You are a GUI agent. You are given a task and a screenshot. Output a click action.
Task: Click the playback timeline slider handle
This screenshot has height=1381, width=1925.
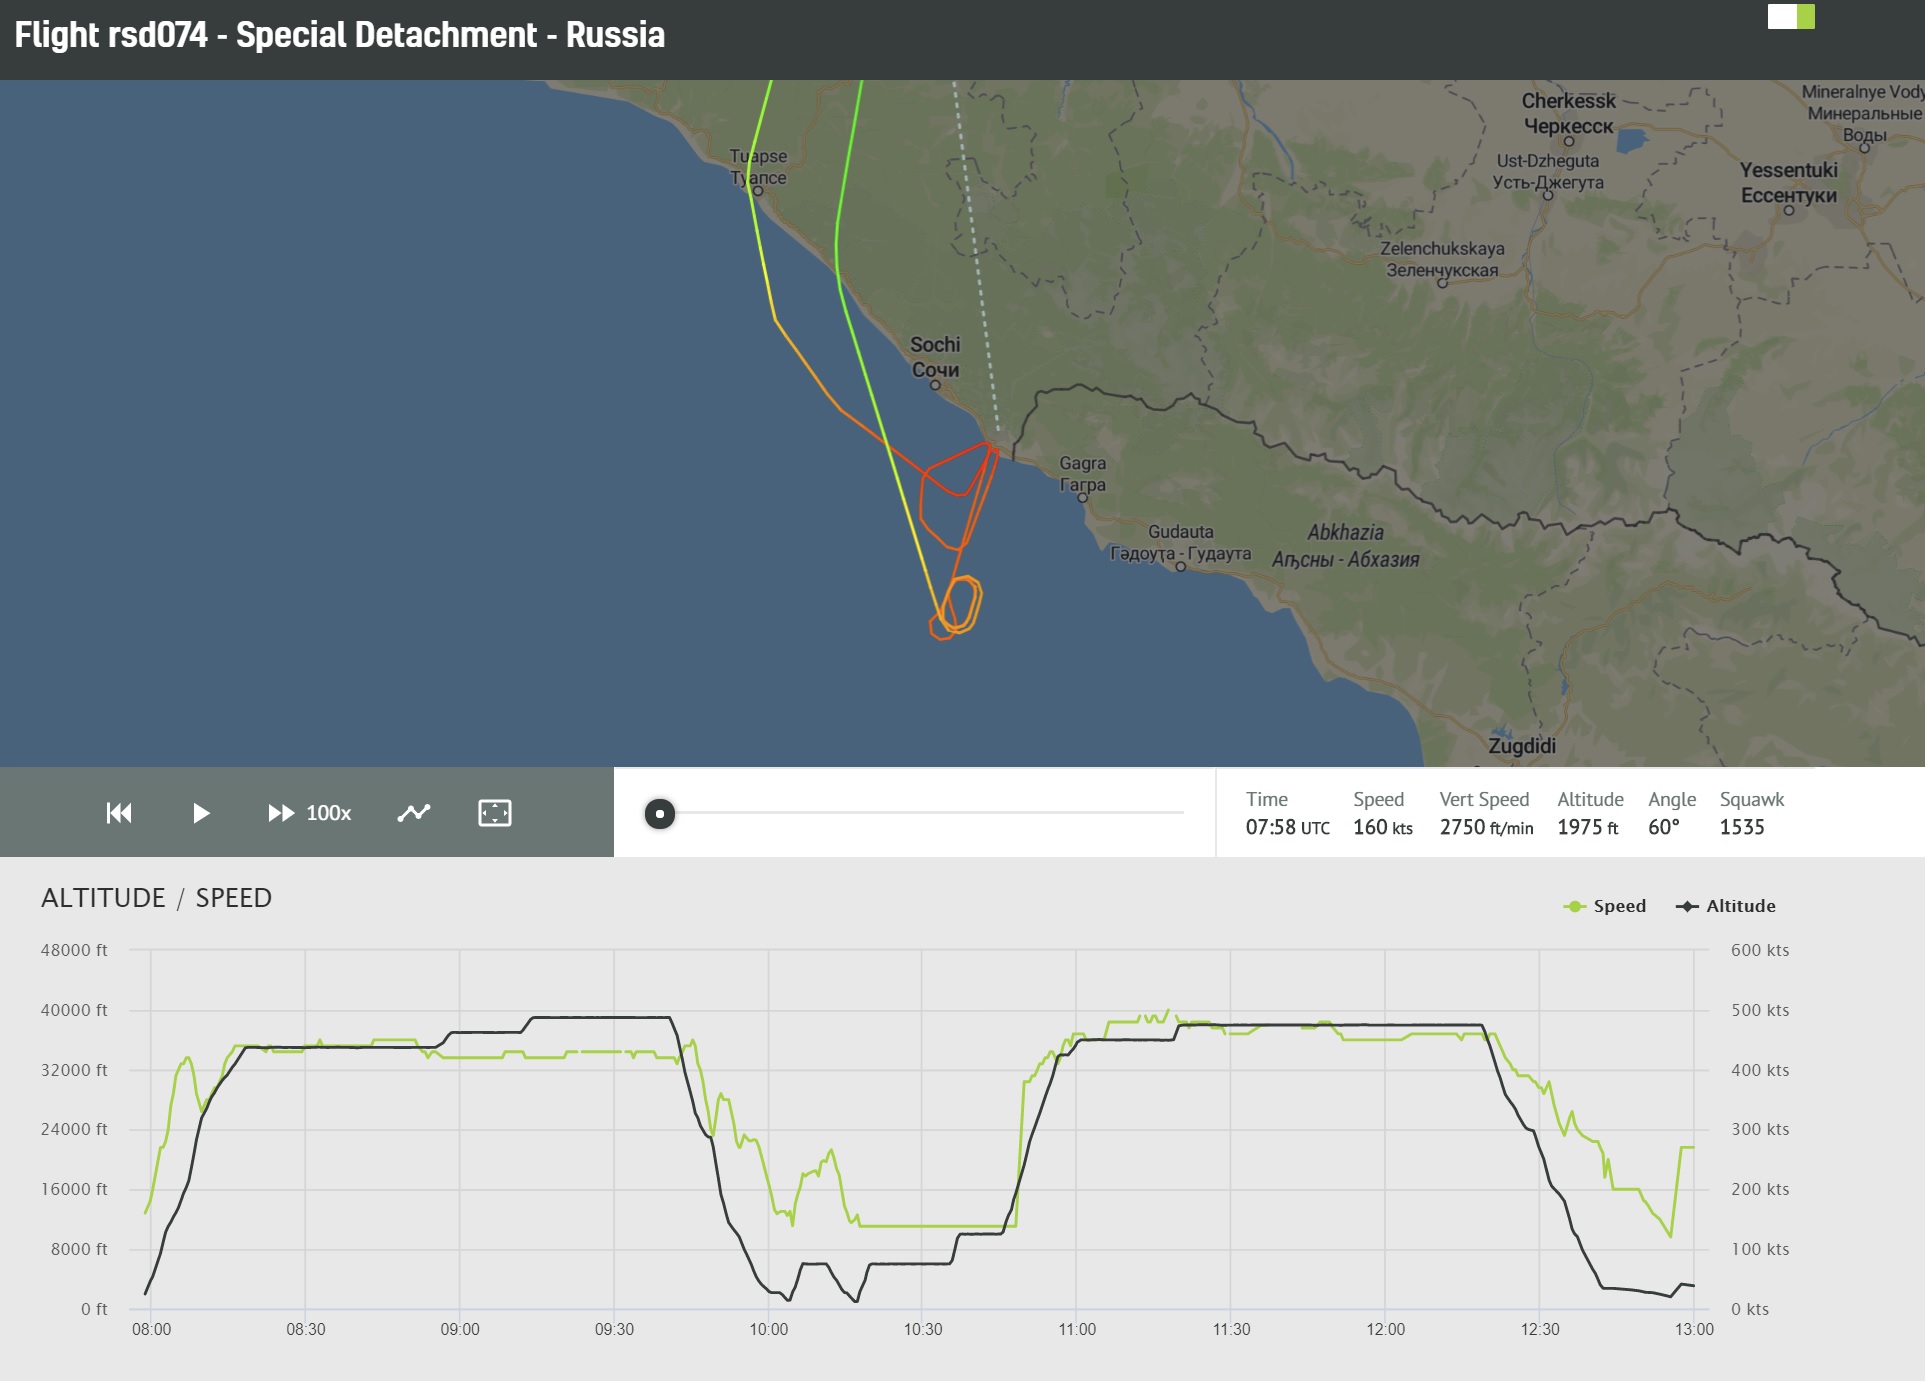tap(660, 814)
